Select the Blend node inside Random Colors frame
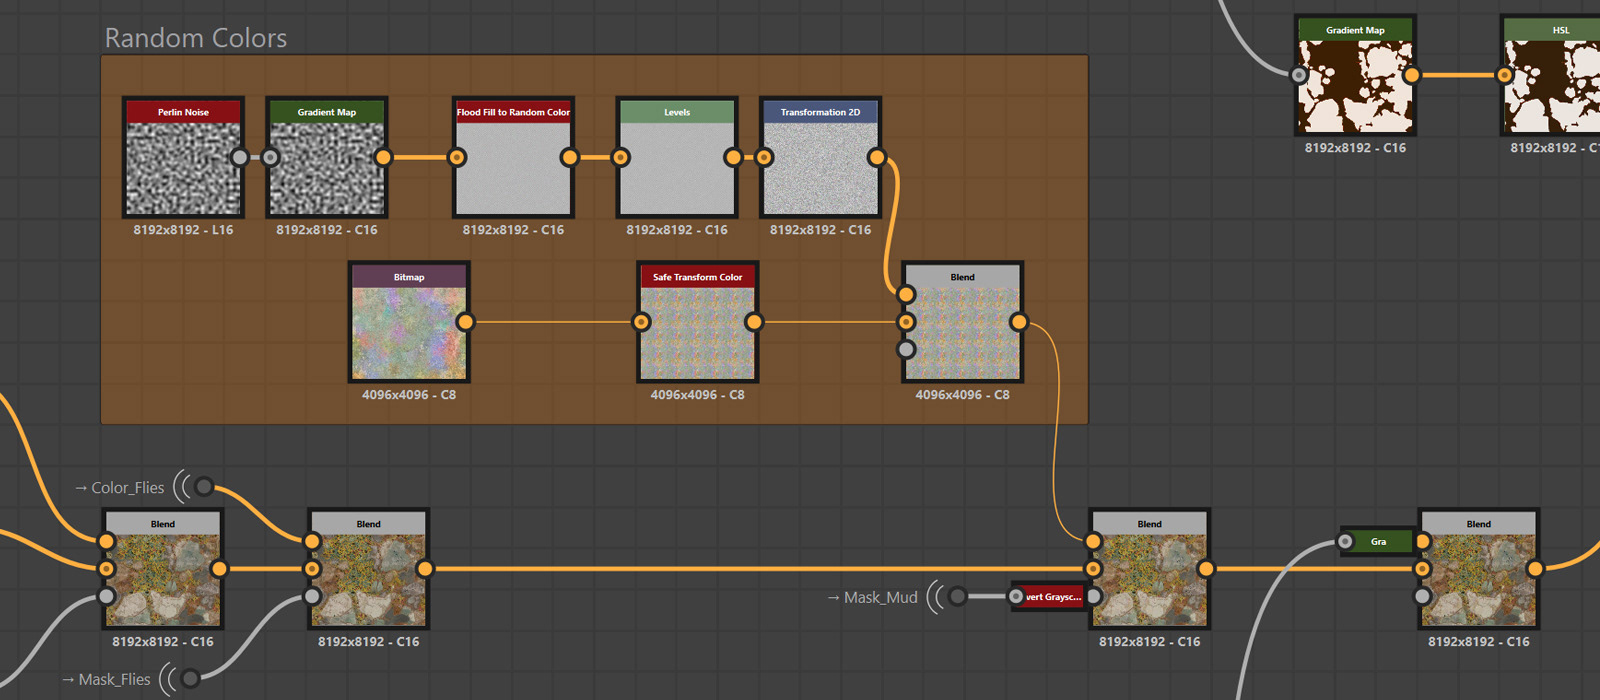 pos(962,322)
